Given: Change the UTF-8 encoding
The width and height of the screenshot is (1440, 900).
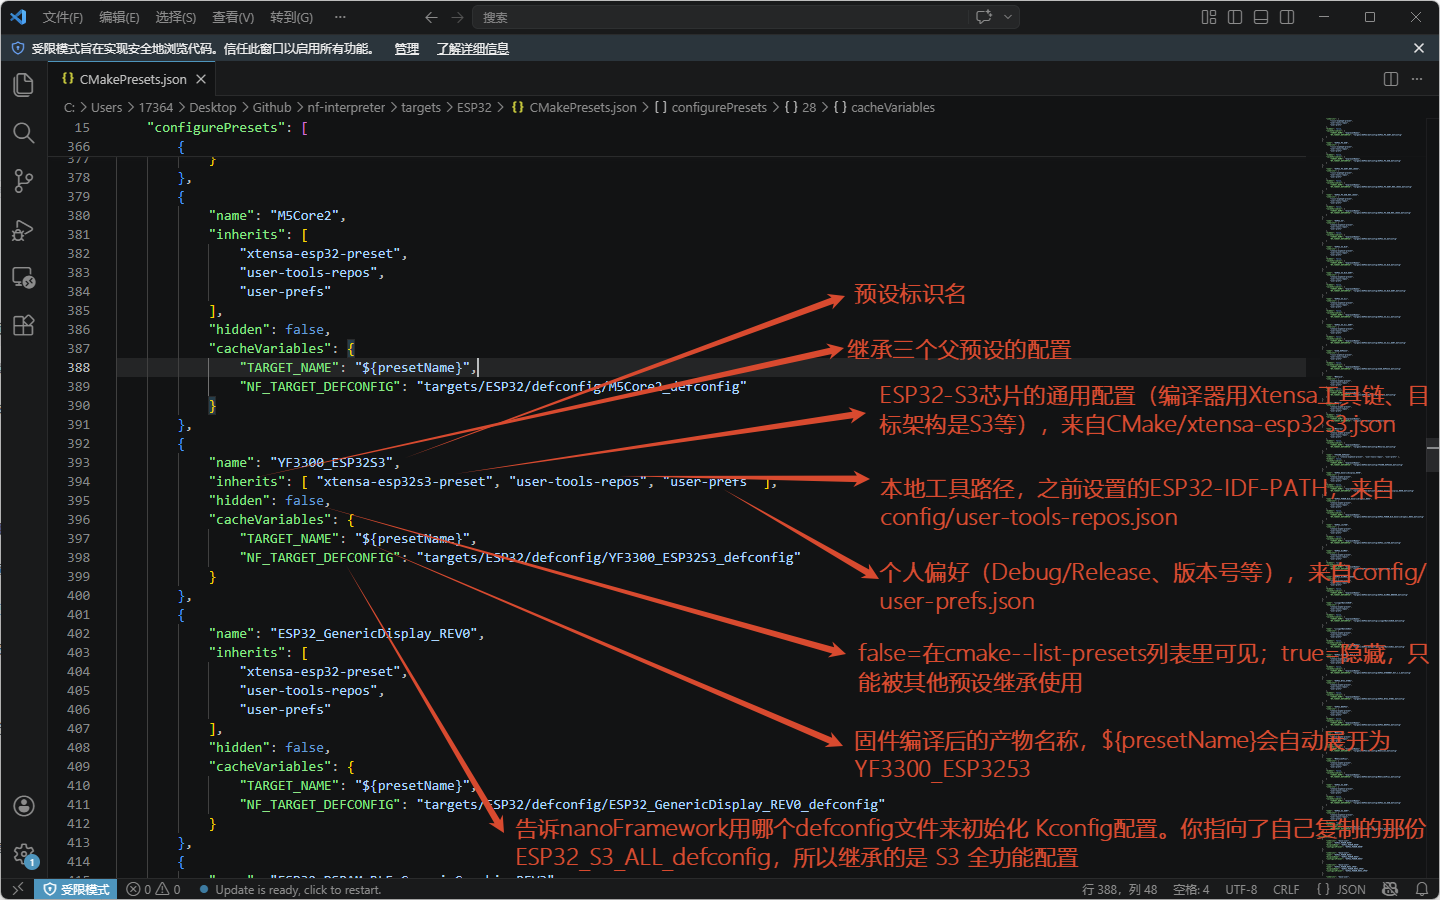Looking at the screenshot, I should (x=1241, y=889).
